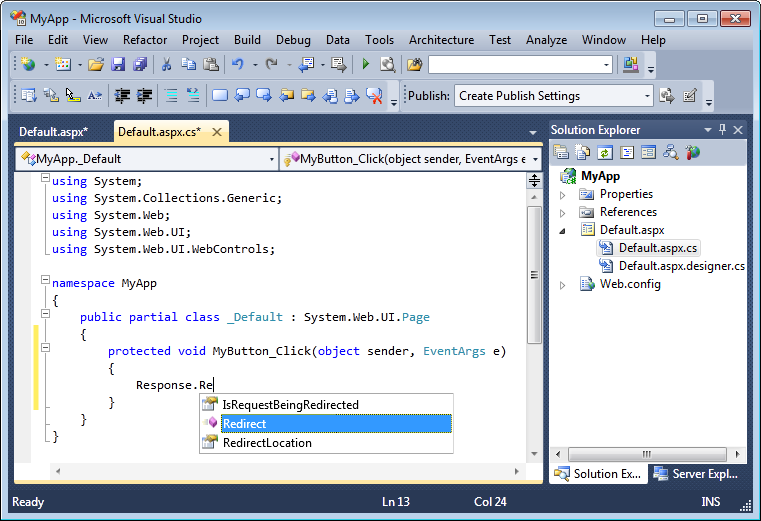This screenshot has height=521, width=761.
Task: Open Solution Explorer window position dropdown arrow
Action: 708,130
